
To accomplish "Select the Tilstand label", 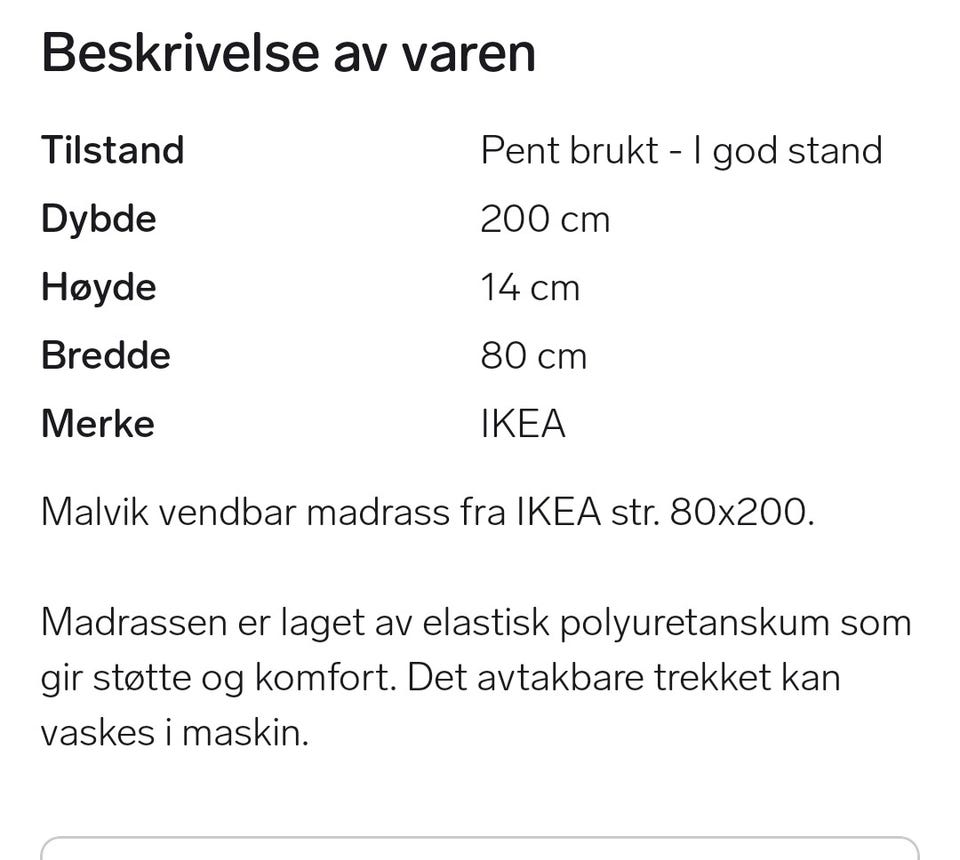I will 112,151.
